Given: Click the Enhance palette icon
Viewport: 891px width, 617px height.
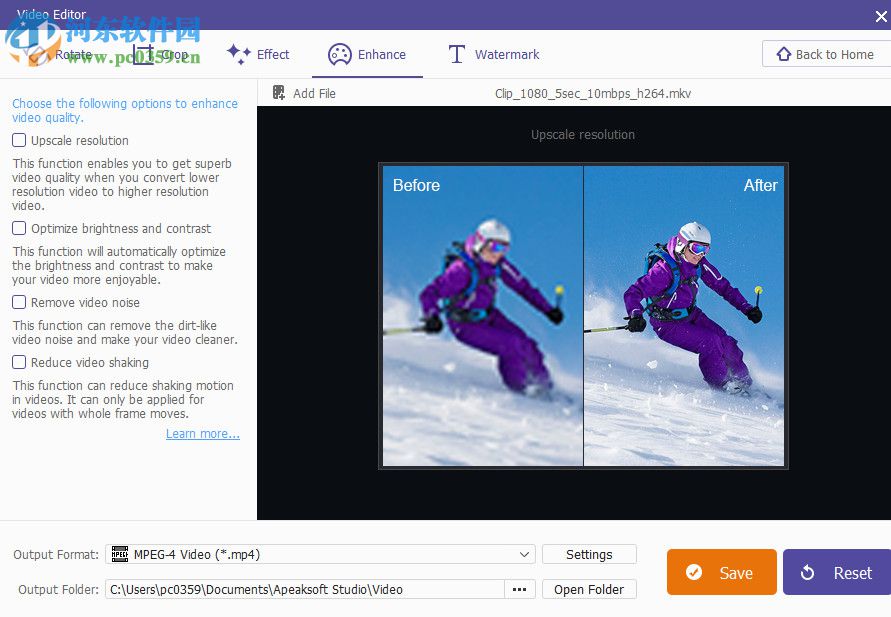Looking at the screenshot, I should point(340,55).
